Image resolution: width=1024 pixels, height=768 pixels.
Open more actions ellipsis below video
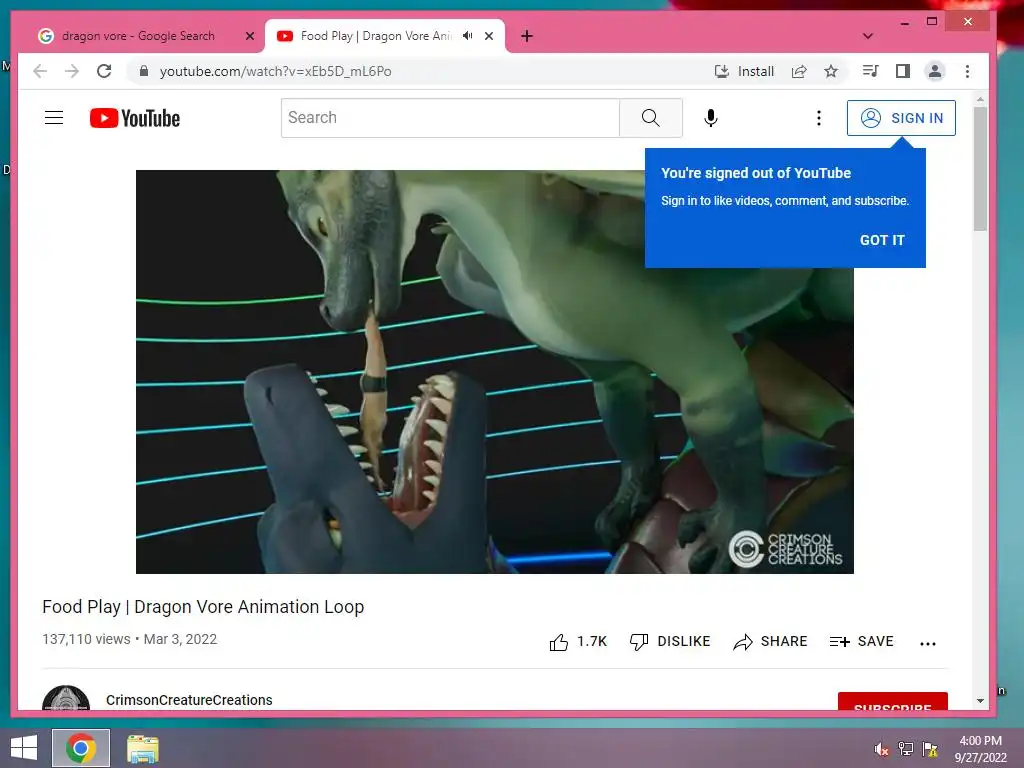[927, 643]
